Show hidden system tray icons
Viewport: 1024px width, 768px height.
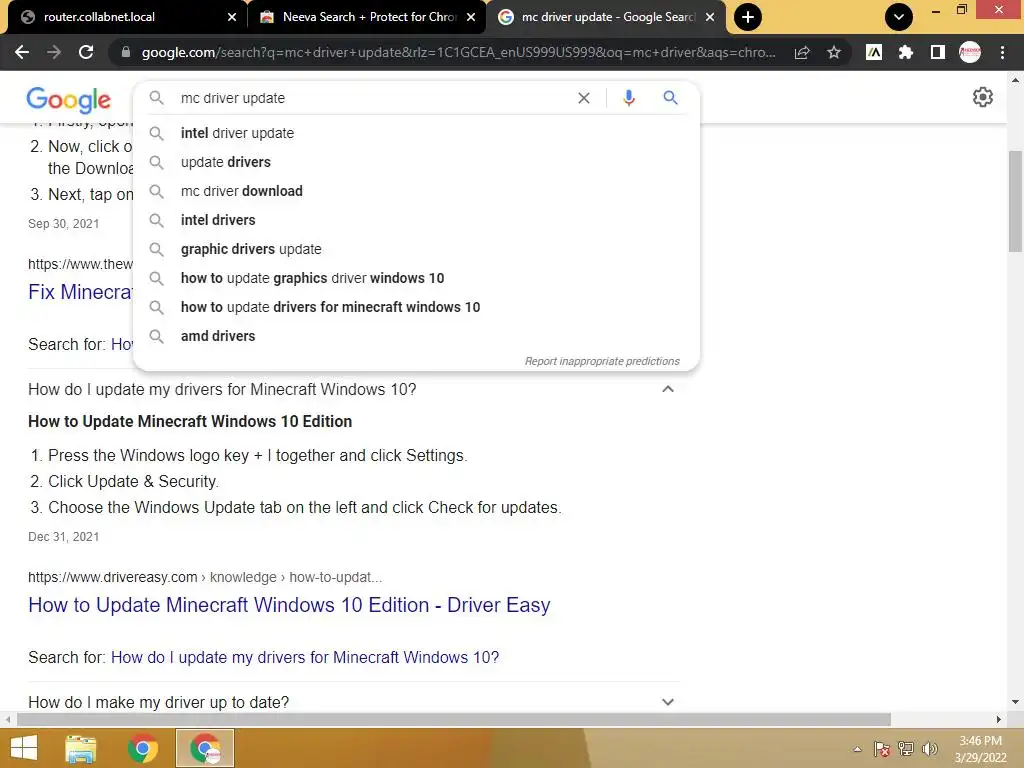857,749
